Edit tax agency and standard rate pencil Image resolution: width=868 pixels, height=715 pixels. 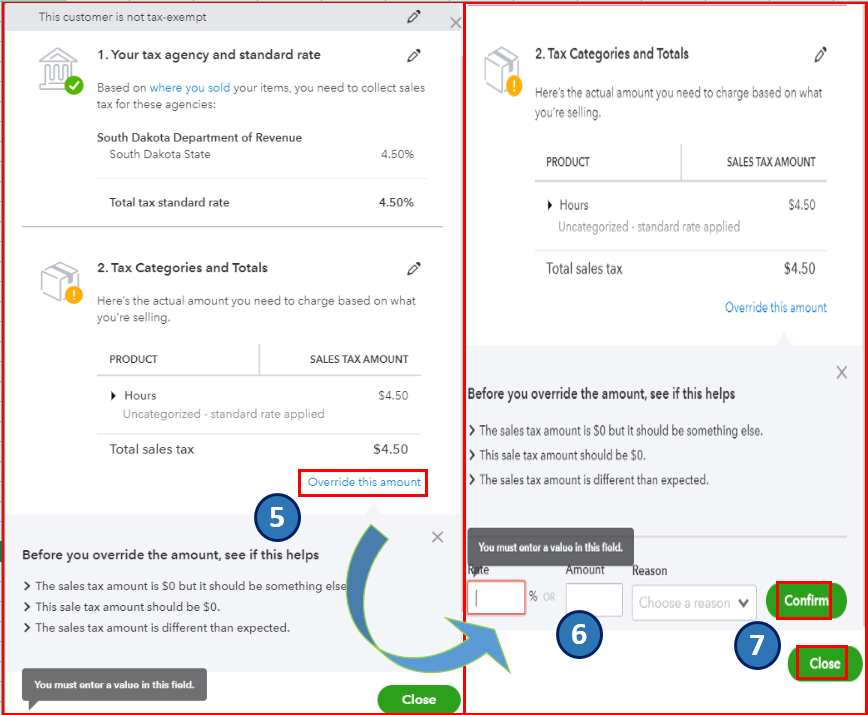pos(414,55)
